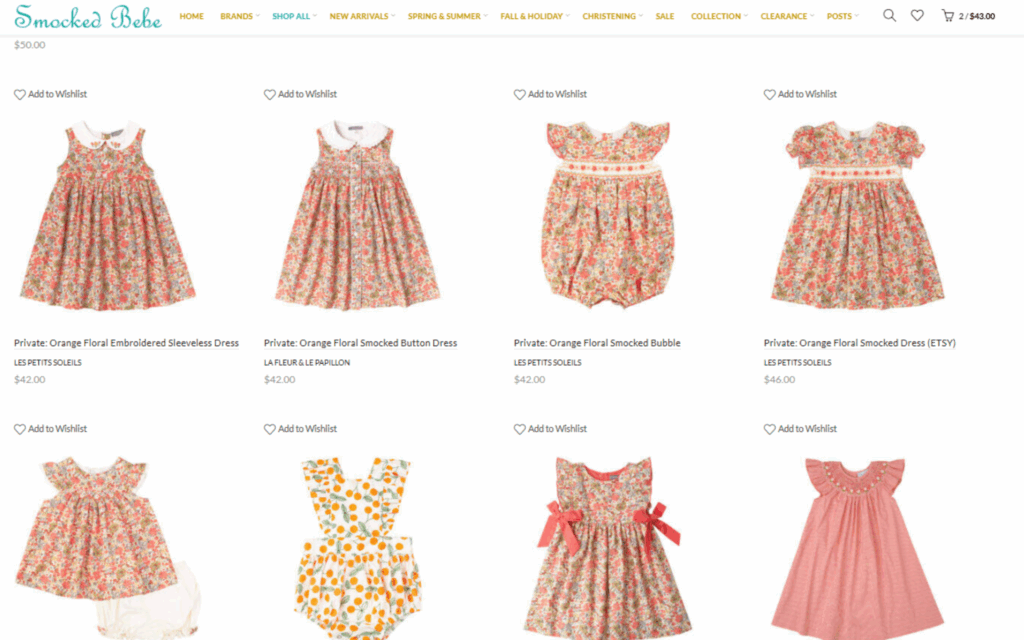Image resolution: width=1024 pixels, height=640 pixels.
Task: View the Smocked Button Dress product image
Action: click(358, 214)
